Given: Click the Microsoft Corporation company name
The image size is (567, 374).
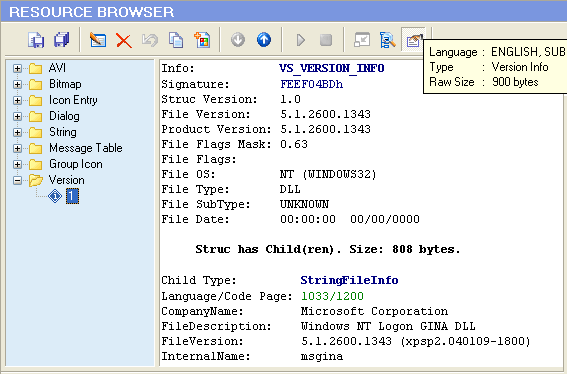Looking at the screenshot, I should point(374,311).
